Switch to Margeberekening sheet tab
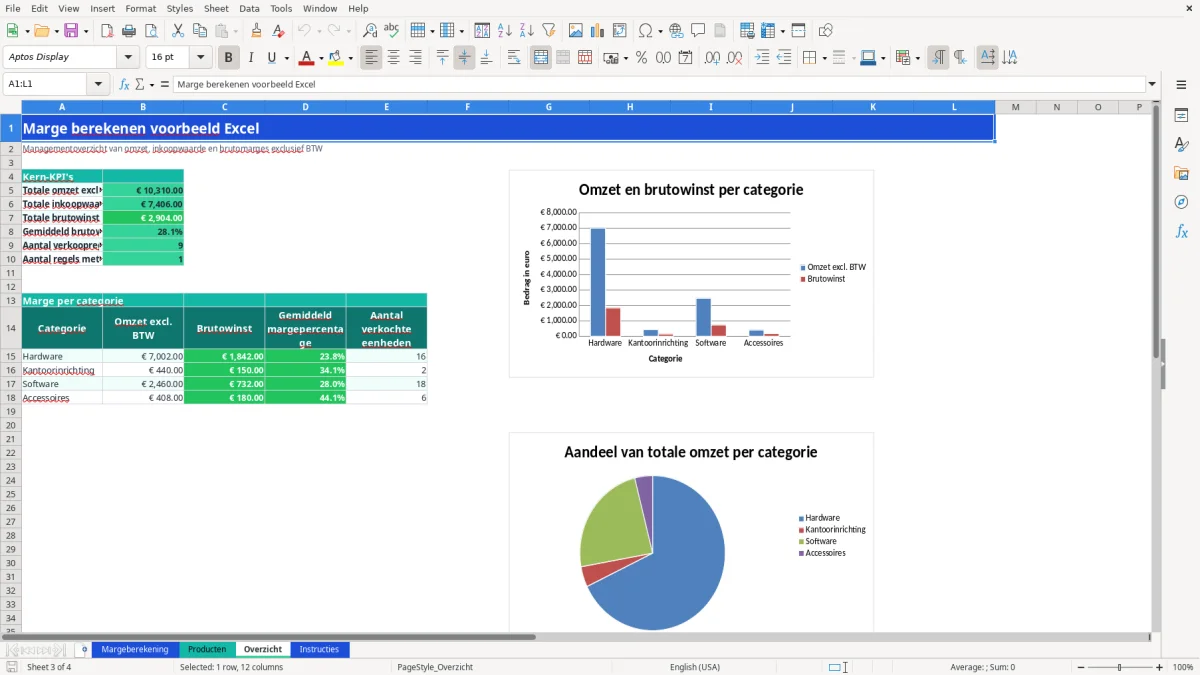The image size is (1200, 675). 135,650
